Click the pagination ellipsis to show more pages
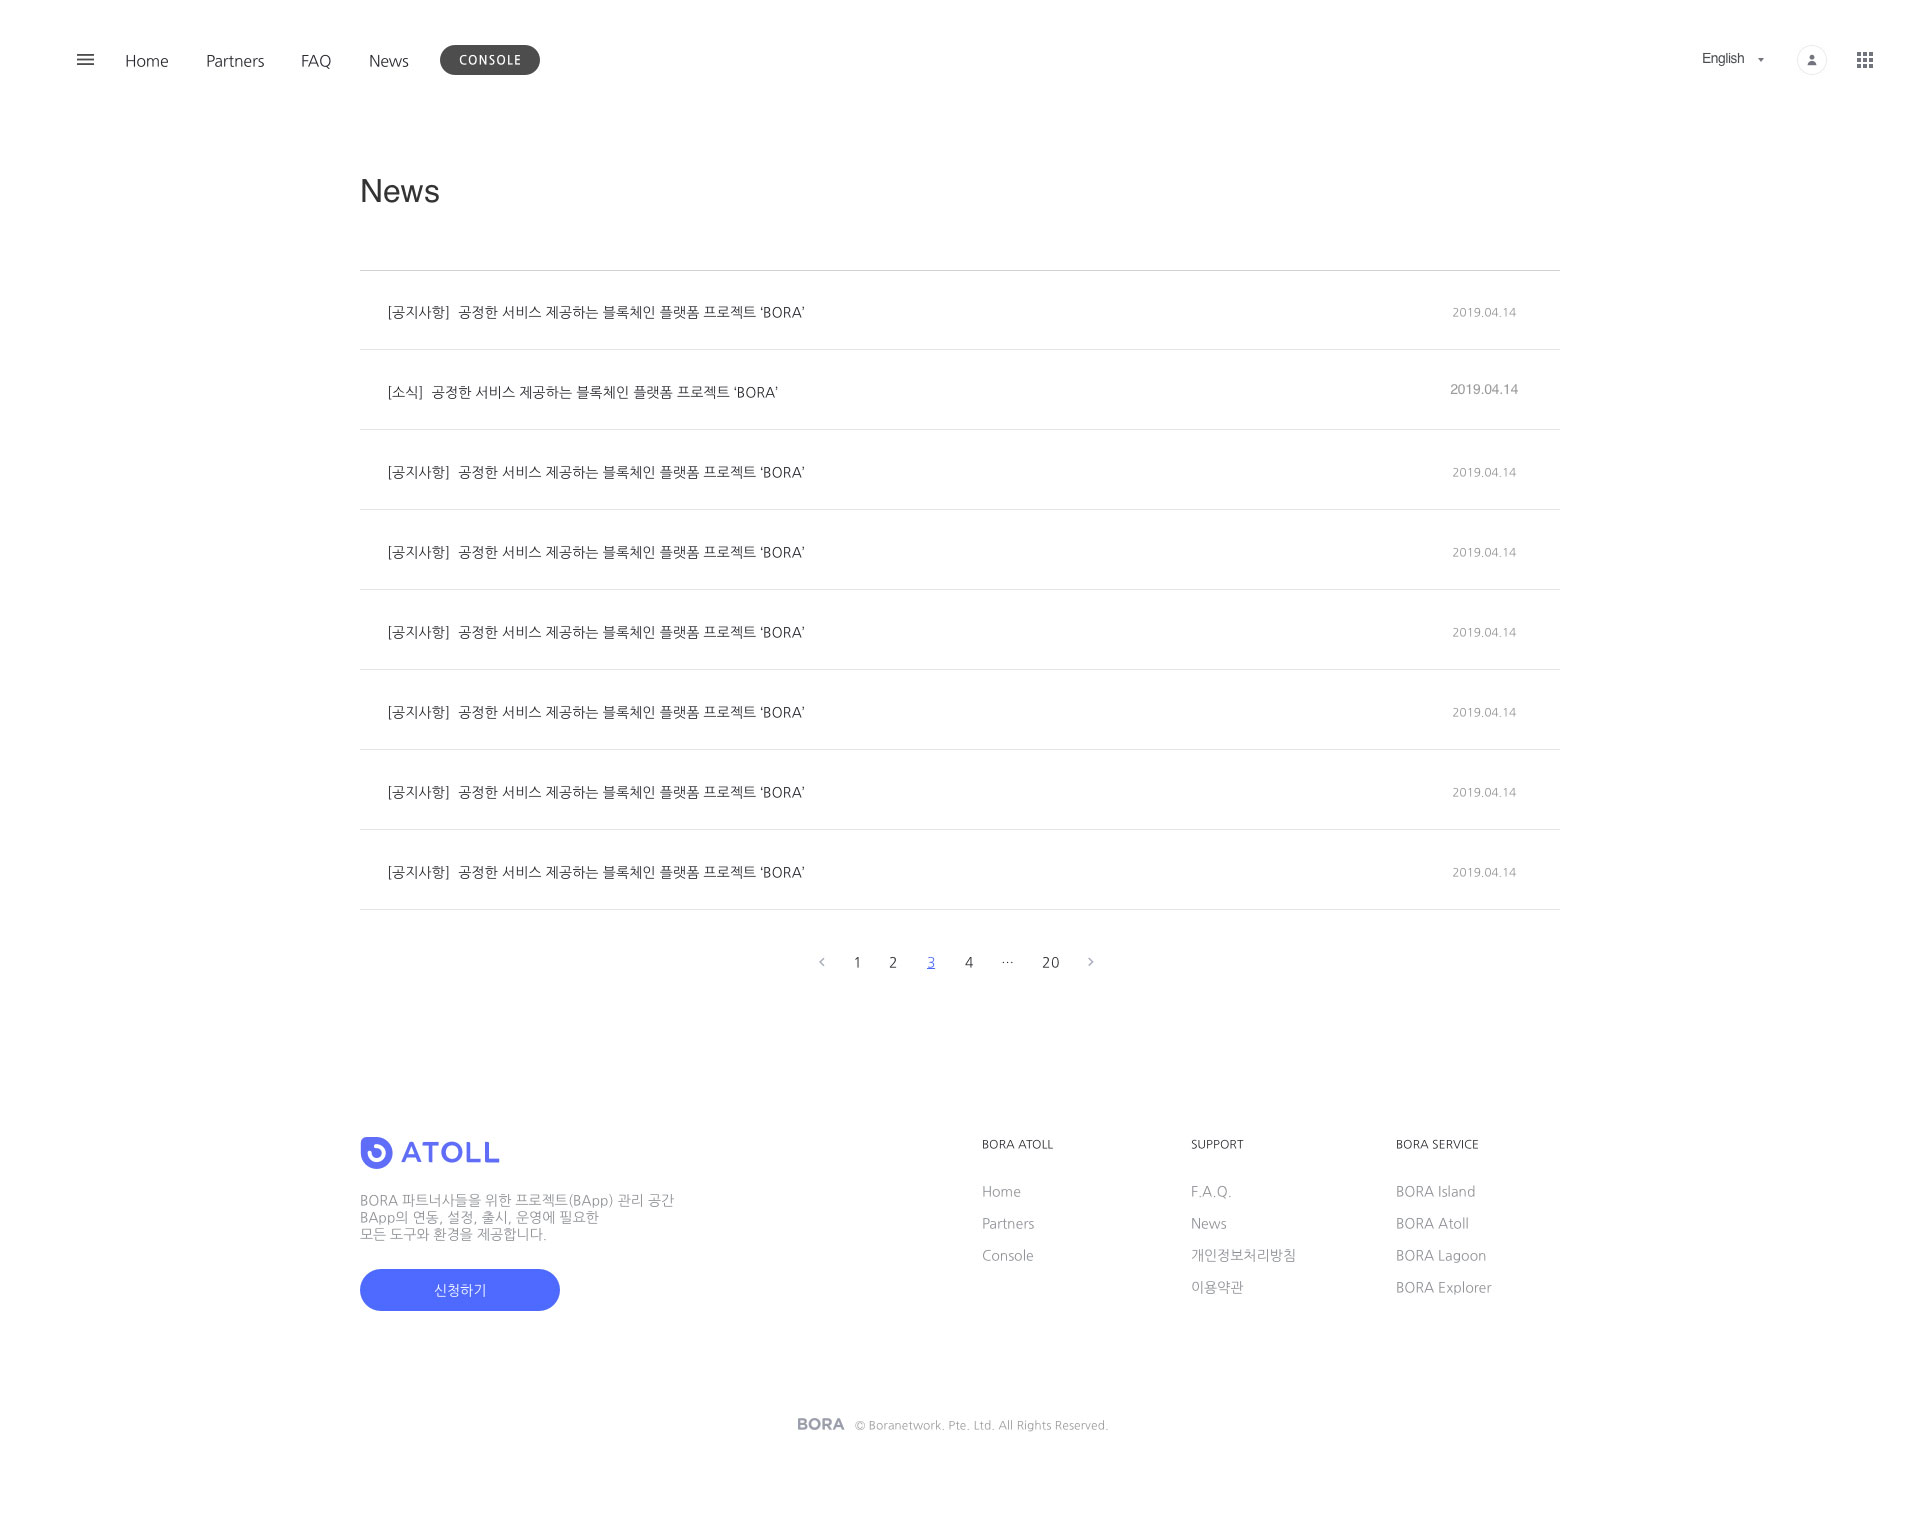The image size is (1920, 1540). (x=1007, y=962)
